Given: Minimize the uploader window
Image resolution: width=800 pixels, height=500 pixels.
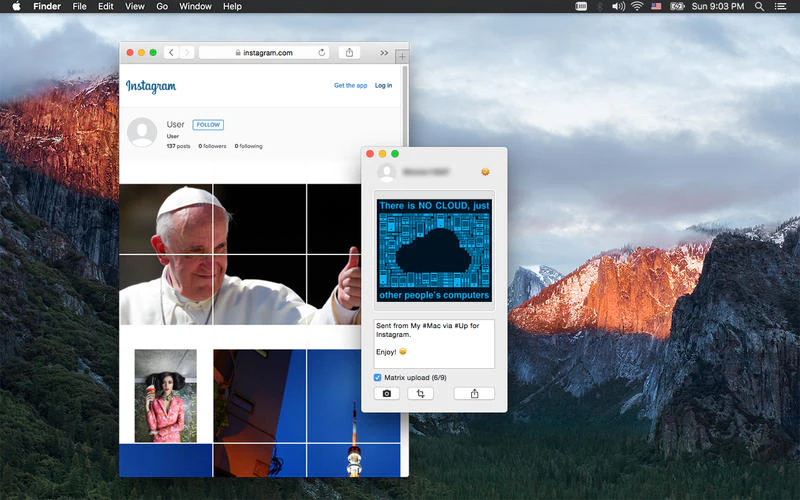Looking at the screenshot, I should (383, 154).
